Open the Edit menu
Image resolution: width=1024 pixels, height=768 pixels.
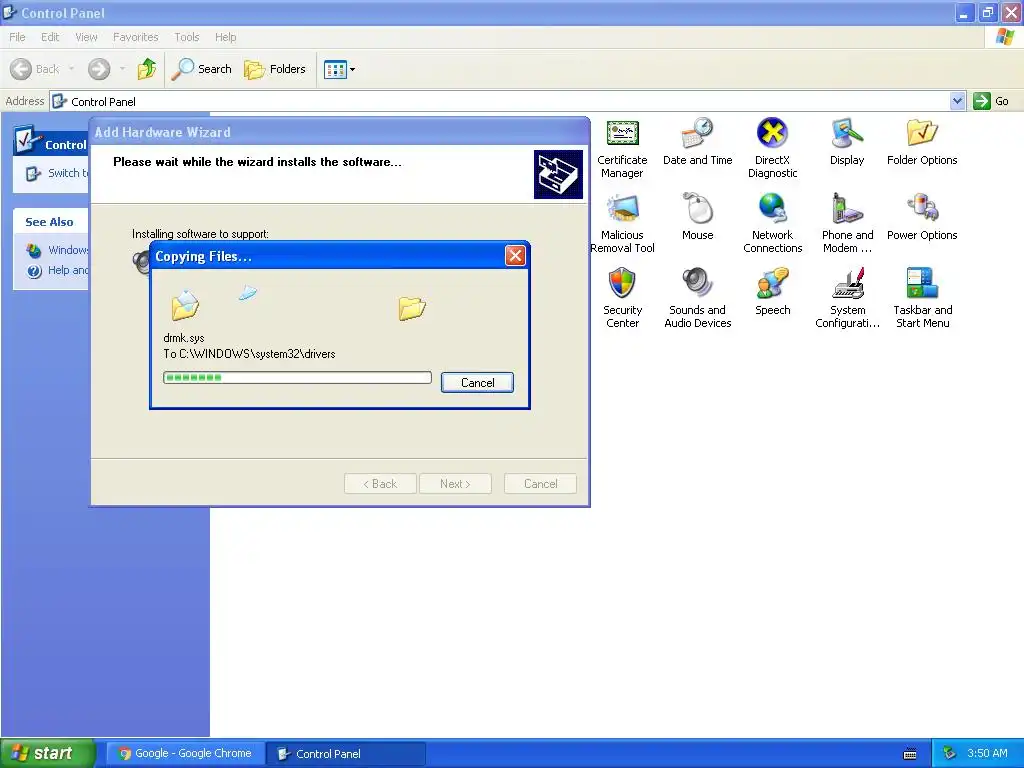(x=50, y=37)
